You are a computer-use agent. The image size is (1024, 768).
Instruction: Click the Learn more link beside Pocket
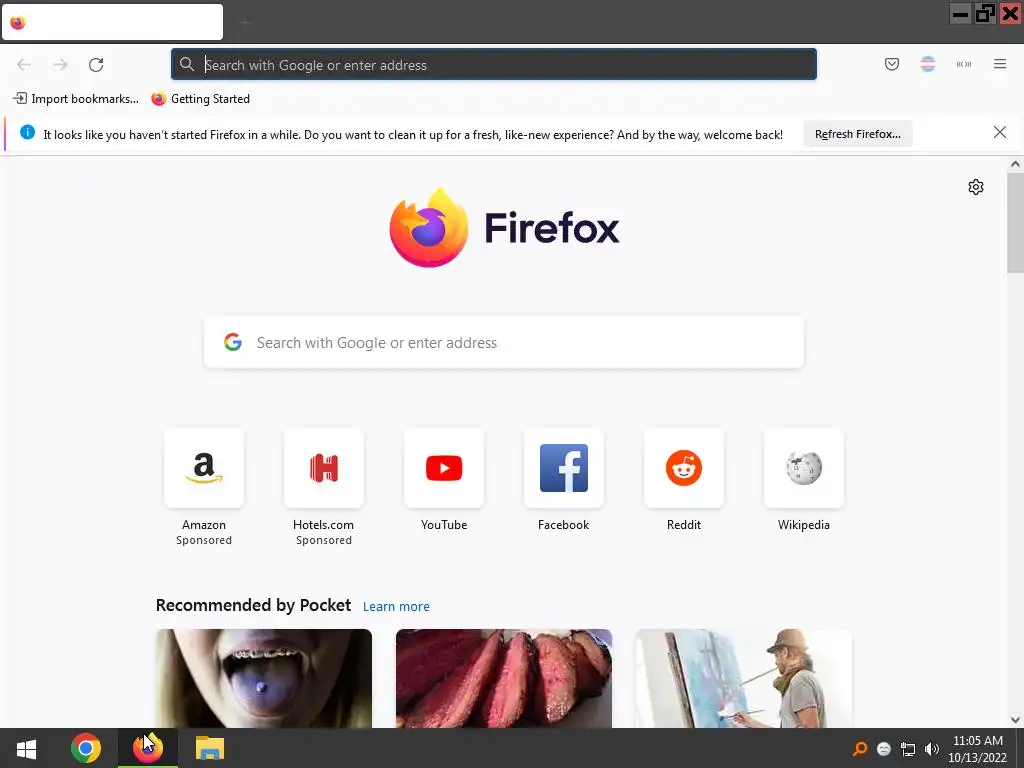(x=396, y=607)
